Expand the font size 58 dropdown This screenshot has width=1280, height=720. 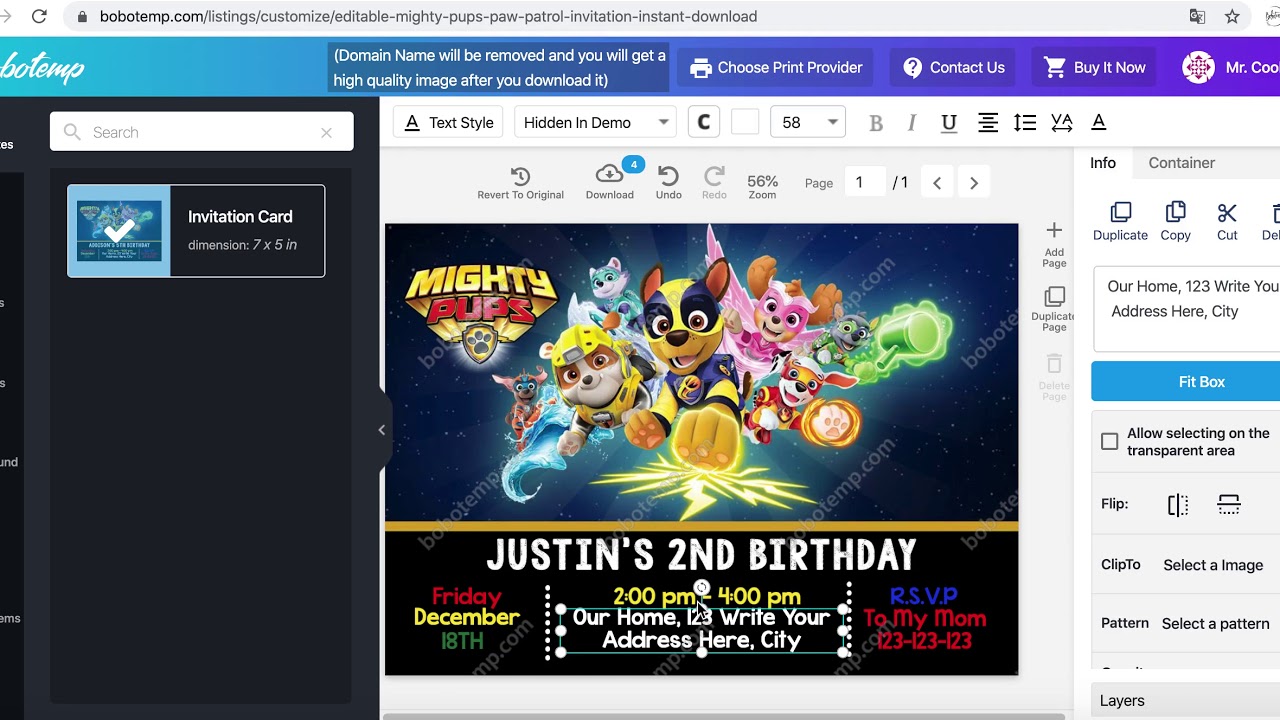[x=809, y=122]
